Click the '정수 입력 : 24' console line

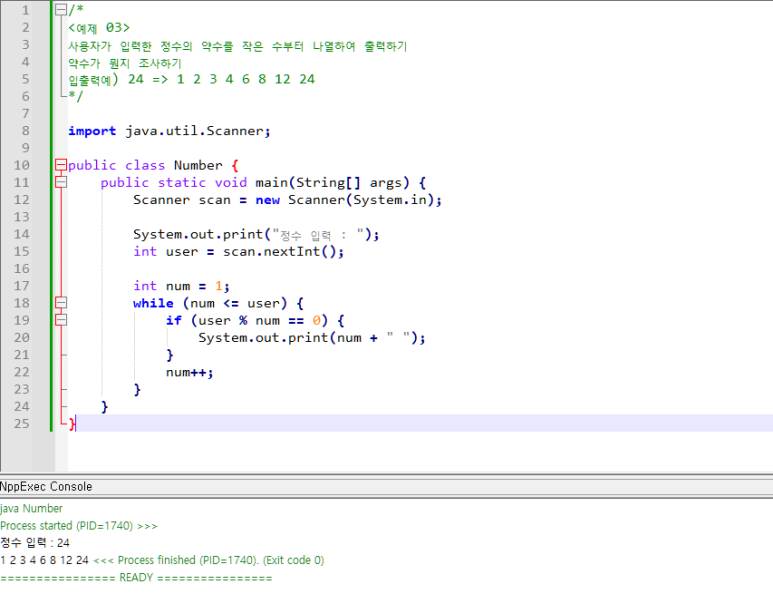point(35,543)
